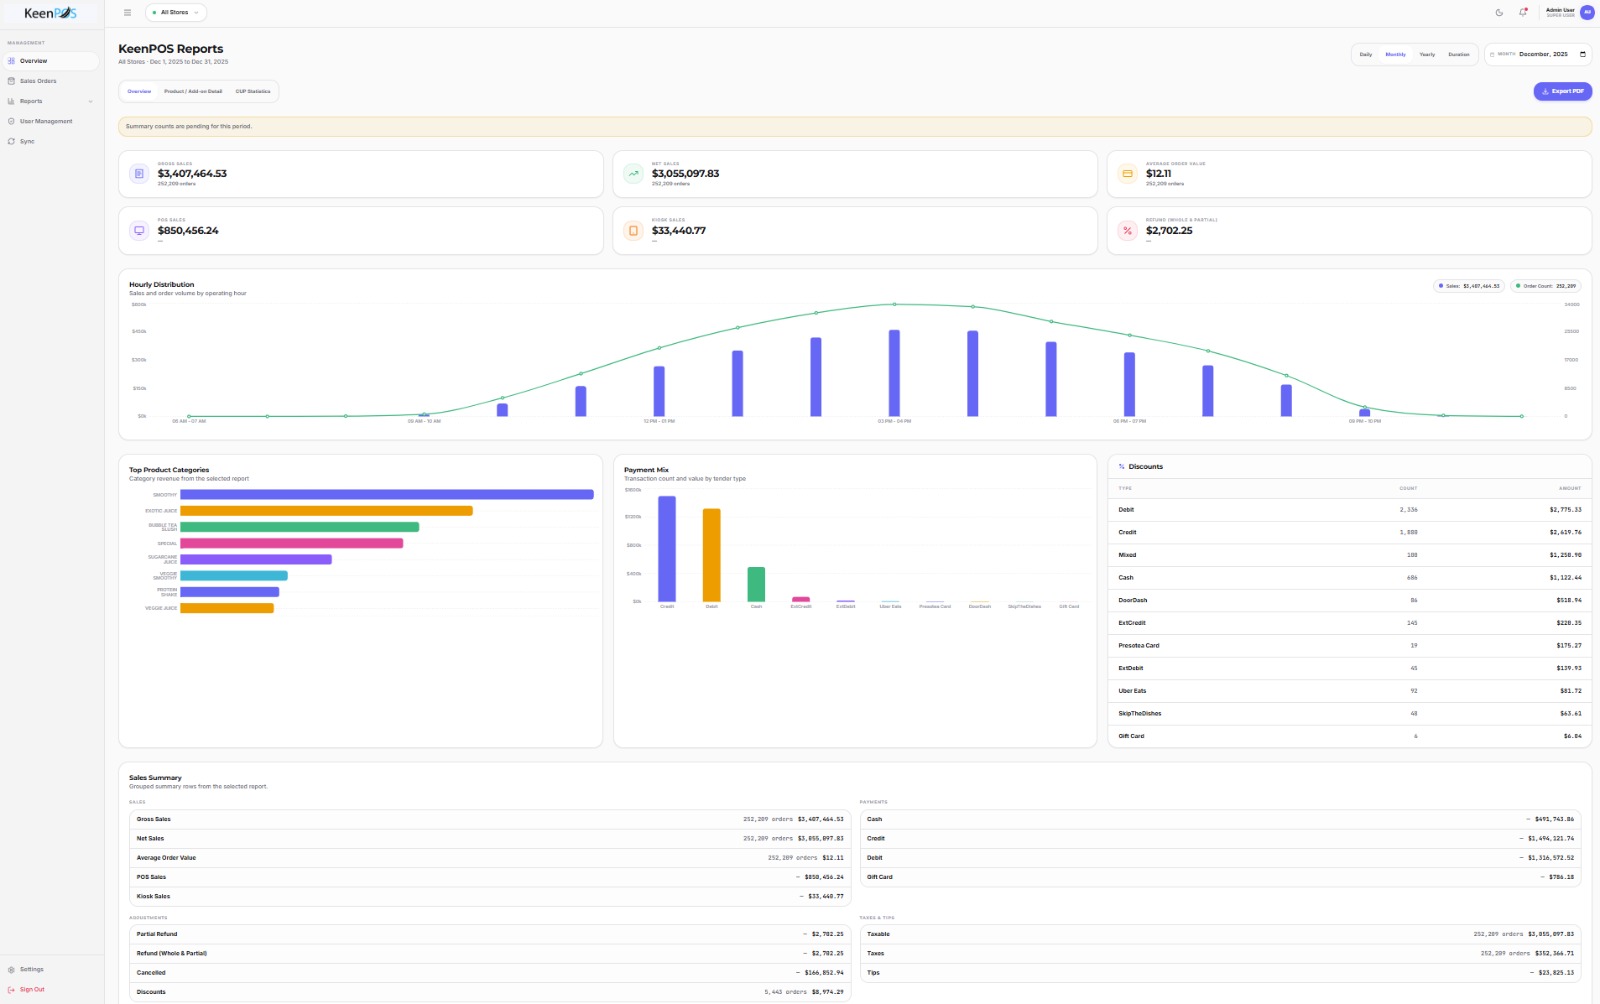Click the Gross Sales row in Sales Summary
The height and width of the screenshot is (1004, 1600).
click(490, 819)
